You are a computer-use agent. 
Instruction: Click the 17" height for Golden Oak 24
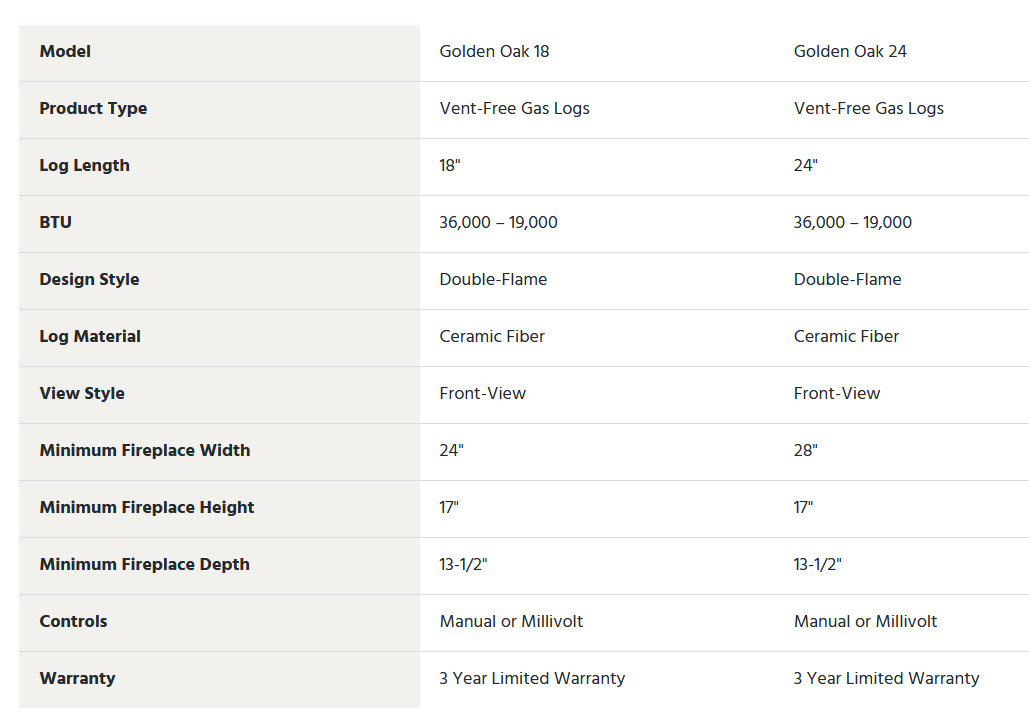803,508
